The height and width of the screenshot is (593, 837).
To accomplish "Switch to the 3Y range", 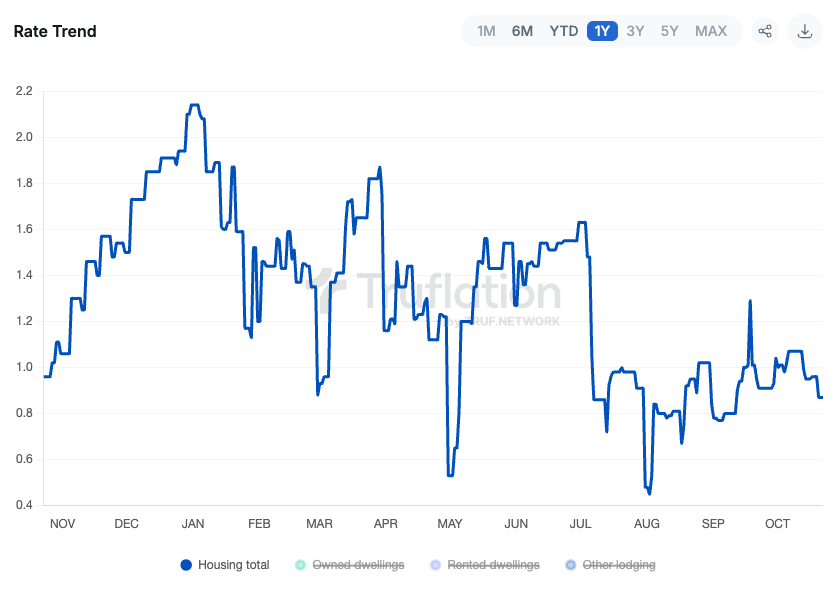I will (635, 31).
